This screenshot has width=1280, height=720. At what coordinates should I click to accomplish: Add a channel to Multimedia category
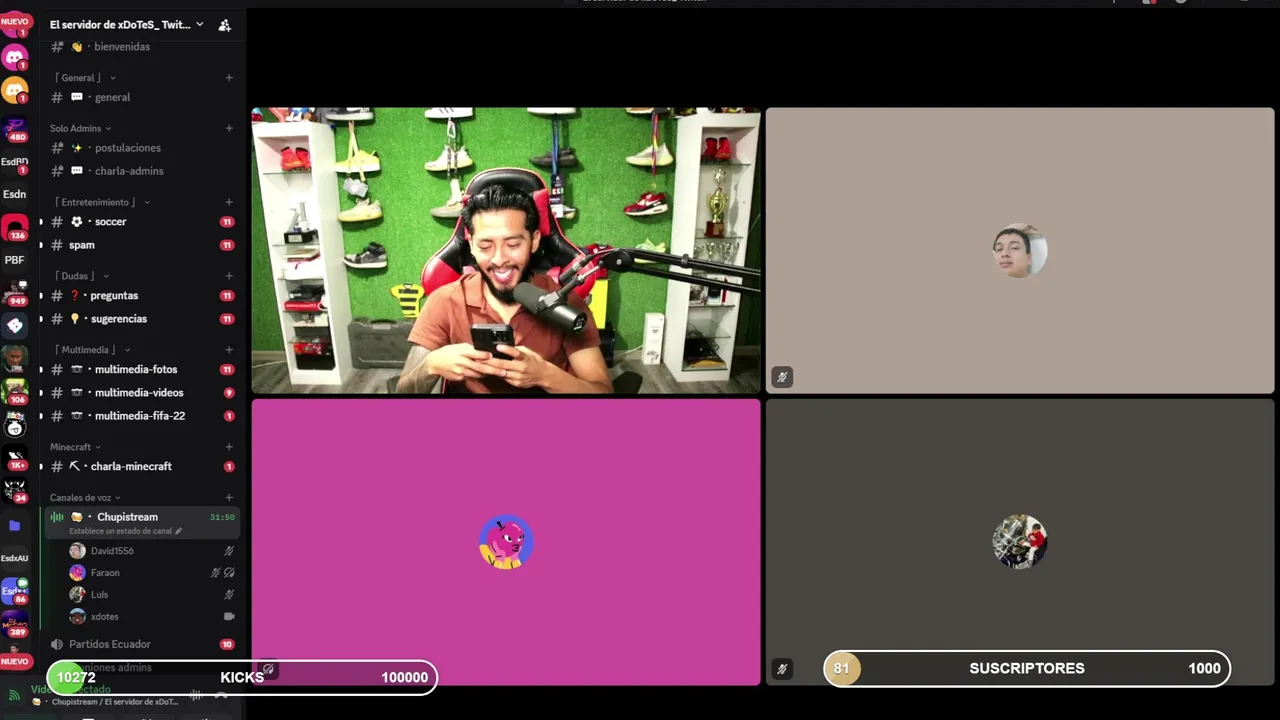[x=229, y=350]
